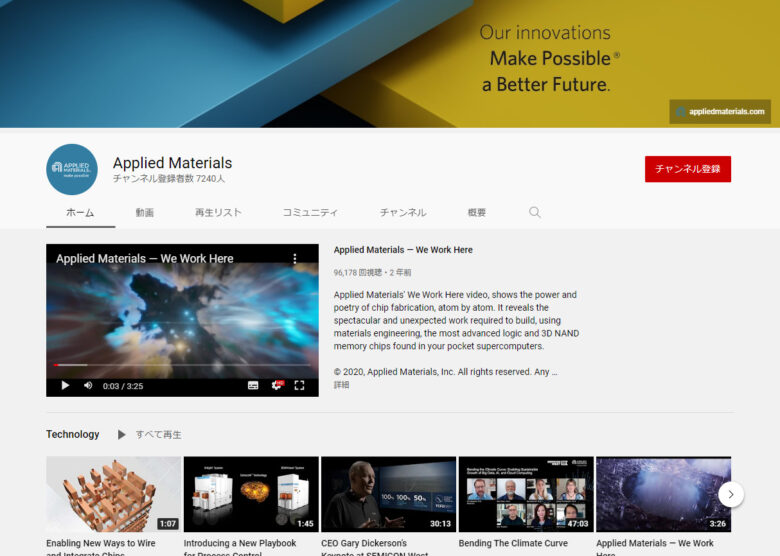This screenshot has width=780, height=556.
Task: Toggle subtitles on the video player
Action: coord(253,385)
